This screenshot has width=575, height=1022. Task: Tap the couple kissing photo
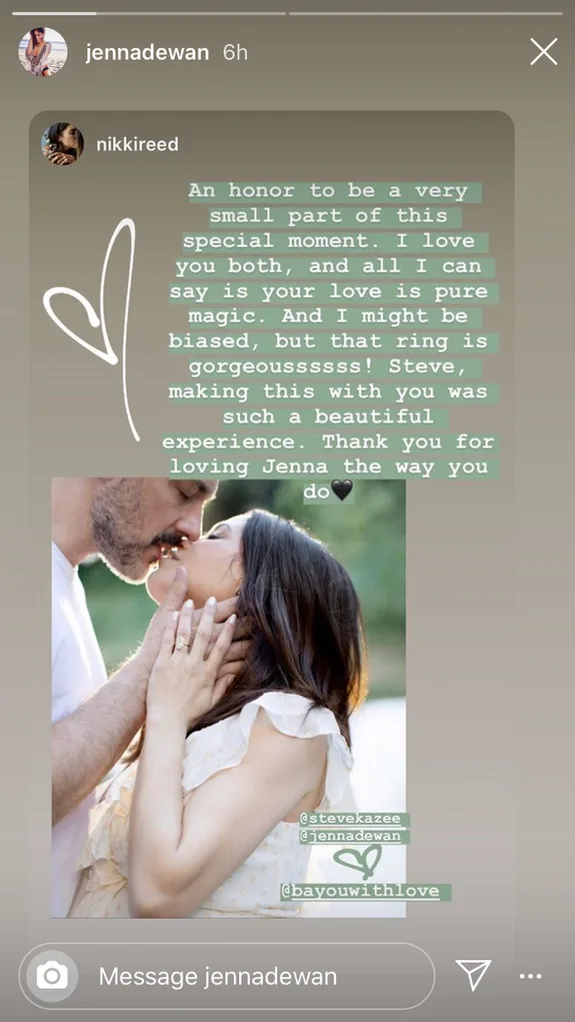[x=228, y=697]
